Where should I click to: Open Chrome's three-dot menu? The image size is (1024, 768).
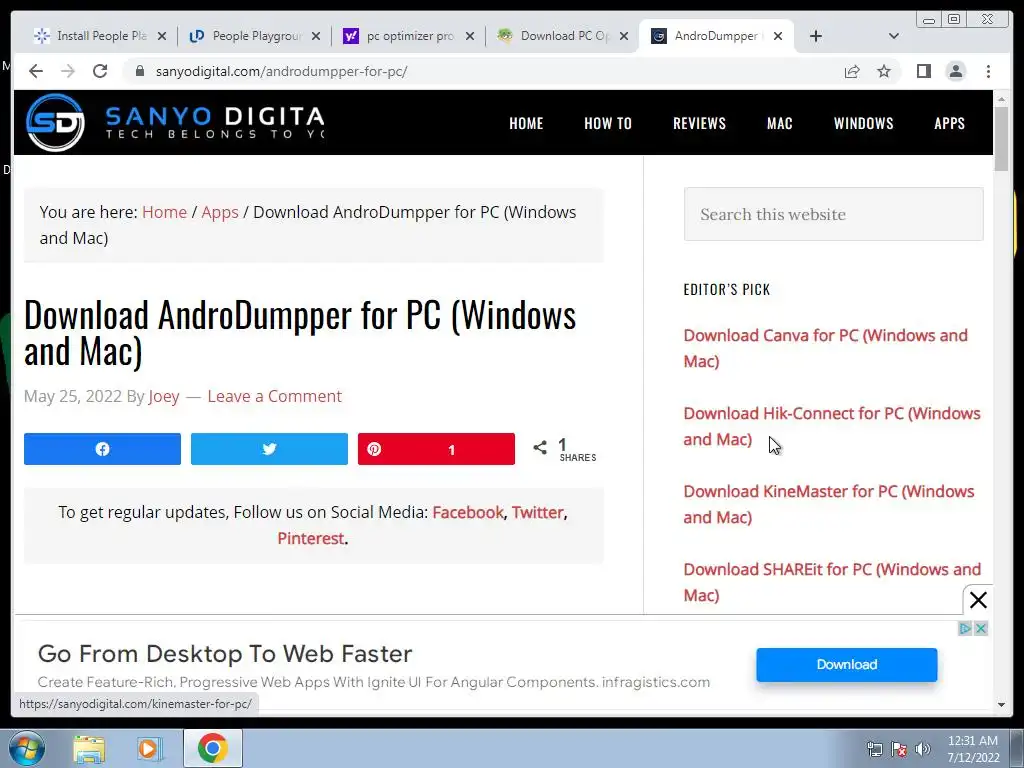click(x=988, y=71)
